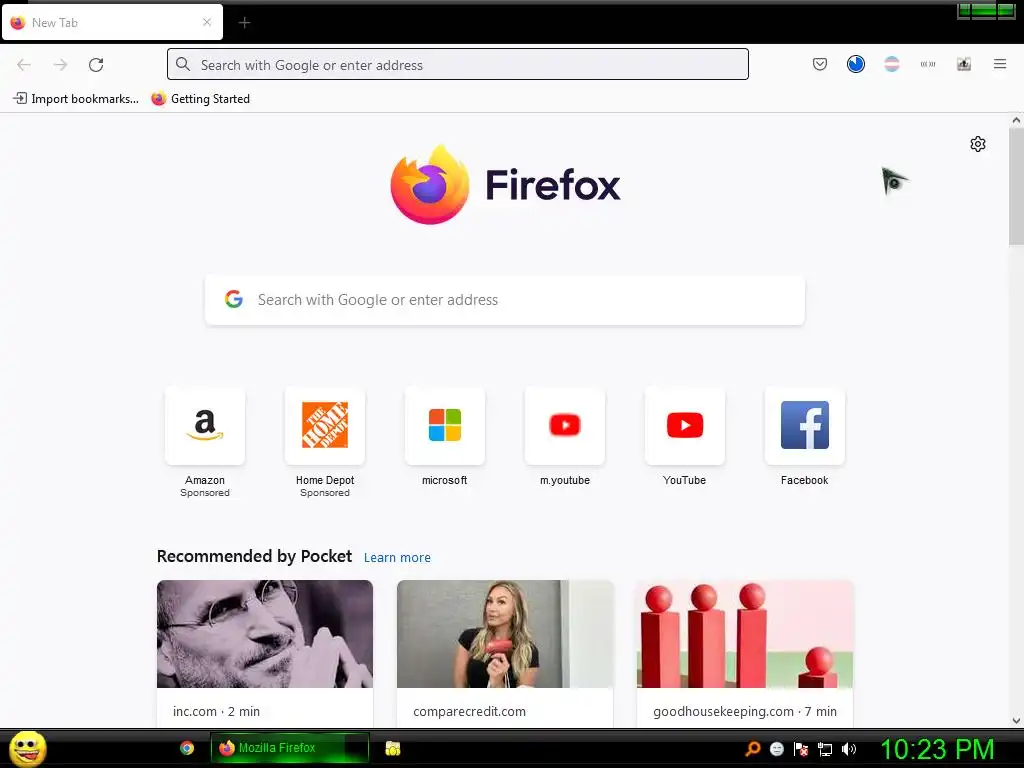
Task: Go forward using the forward arrow
Action: 60,65
